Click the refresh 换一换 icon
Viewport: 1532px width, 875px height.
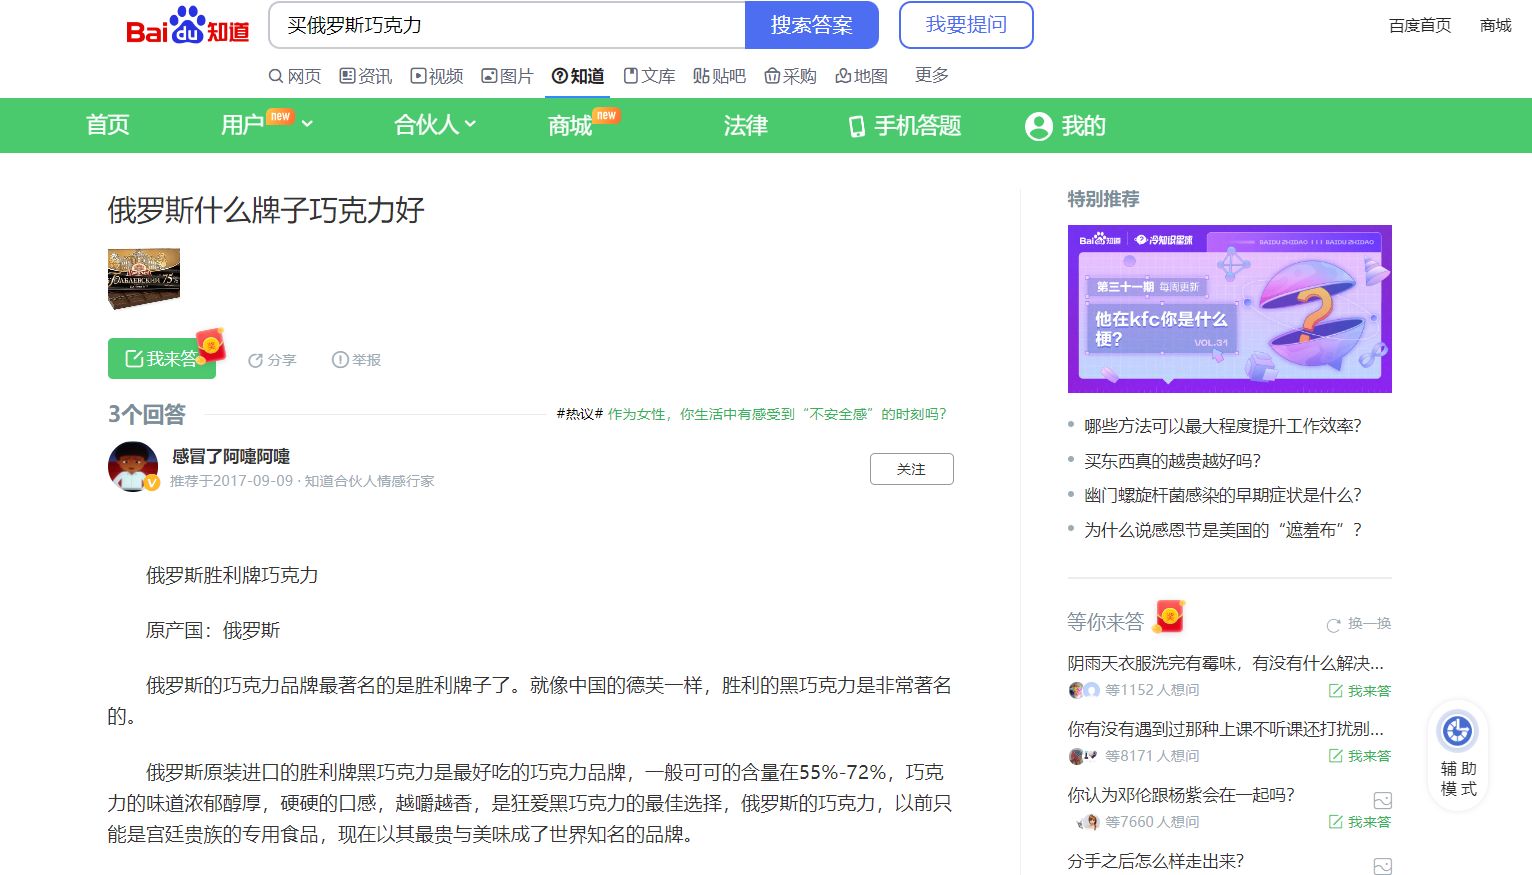[1333, 625]
